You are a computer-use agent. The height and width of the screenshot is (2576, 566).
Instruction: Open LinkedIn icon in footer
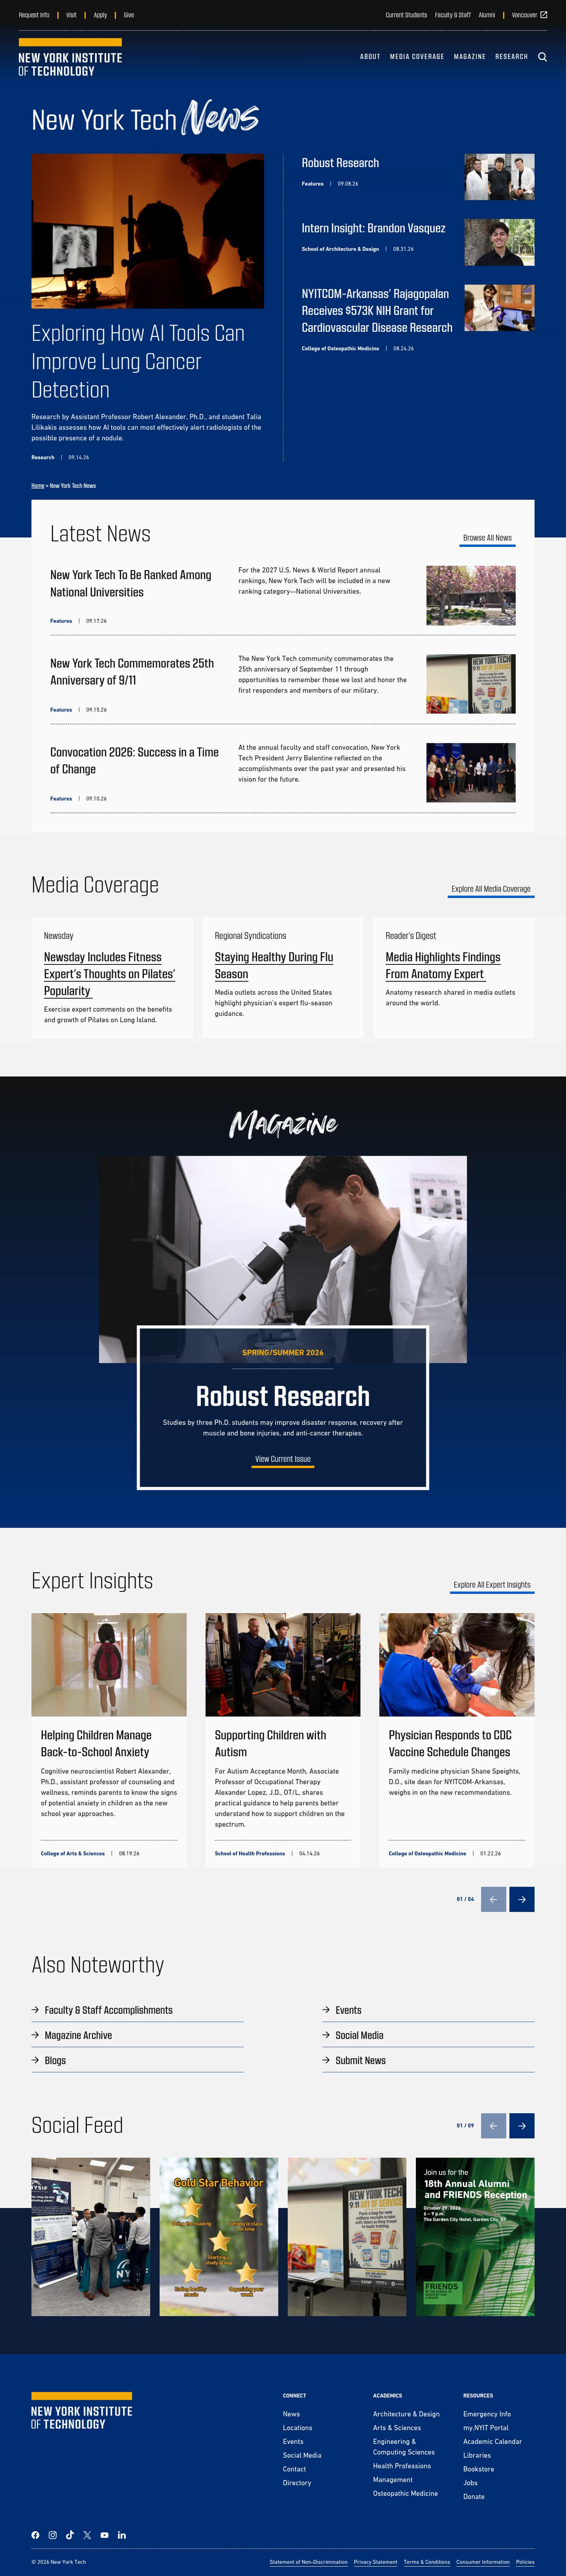(122, 2535)
